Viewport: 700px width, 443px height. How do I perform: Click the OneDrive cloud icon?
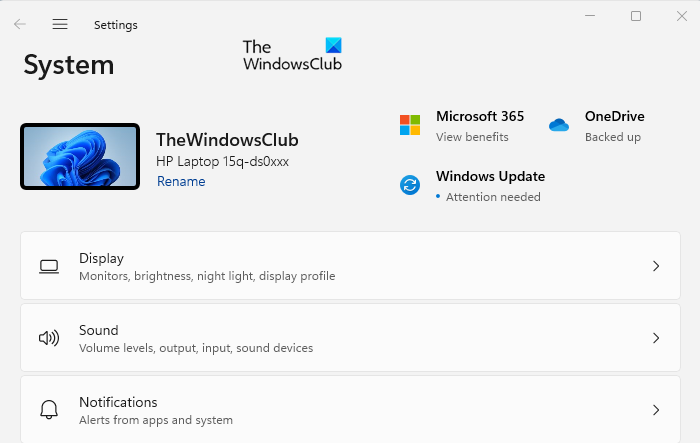(558, 125)
